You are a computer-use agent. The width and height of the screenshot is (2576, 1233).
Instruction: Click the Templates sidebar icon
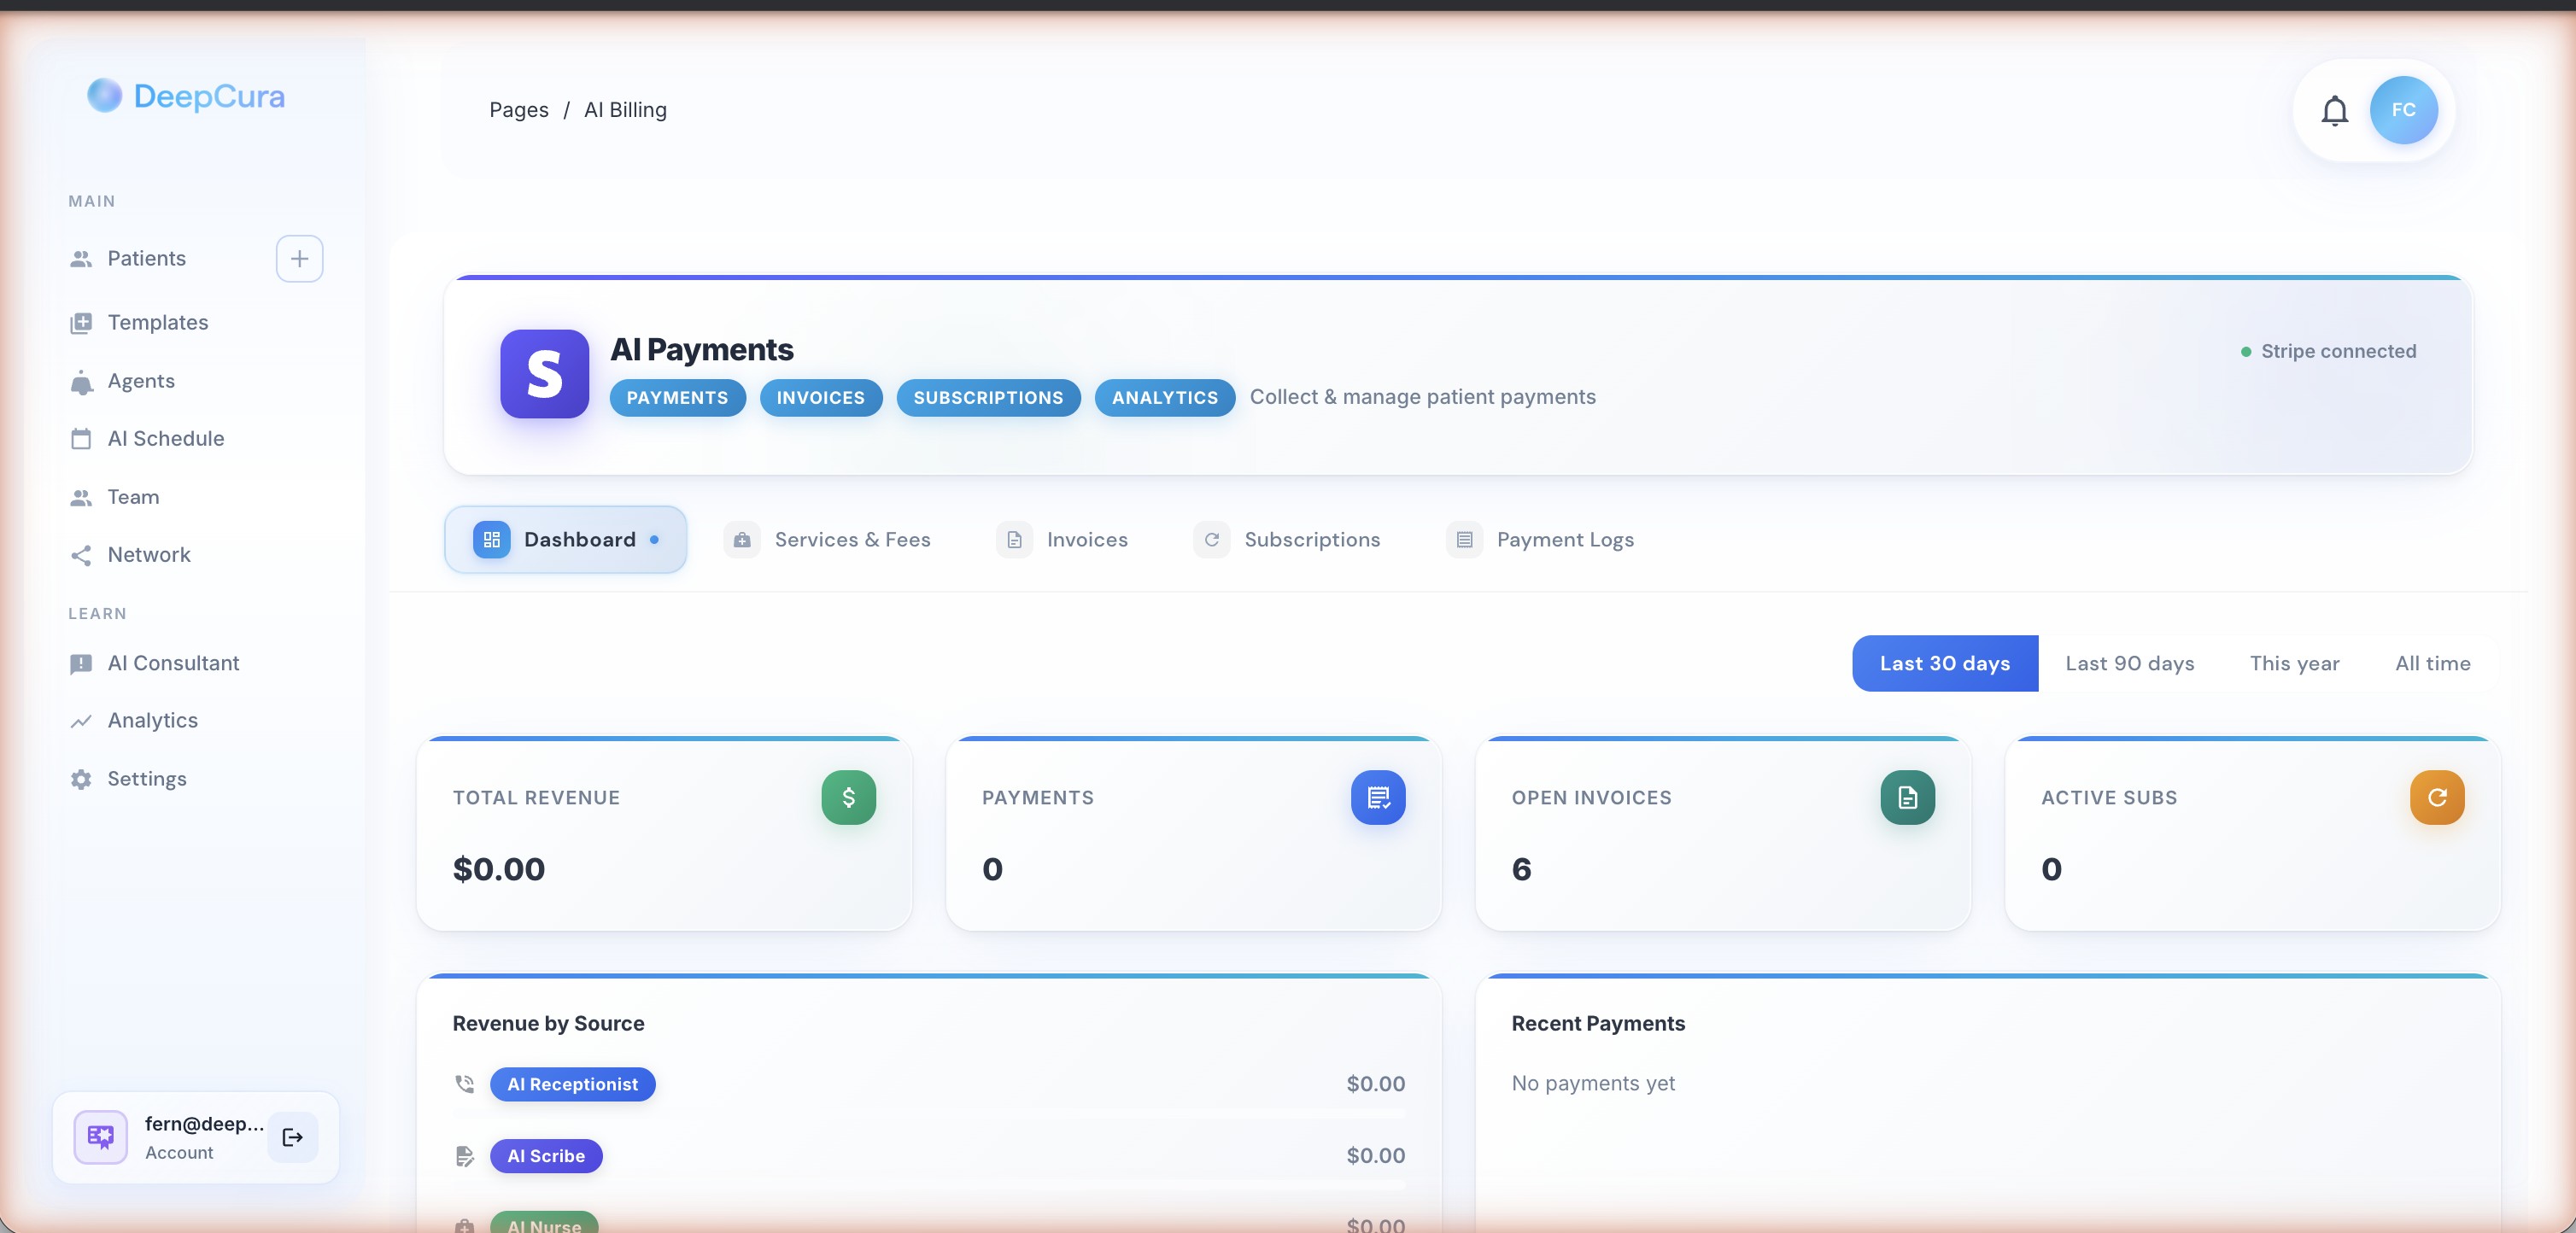click(x=81, y=323)
